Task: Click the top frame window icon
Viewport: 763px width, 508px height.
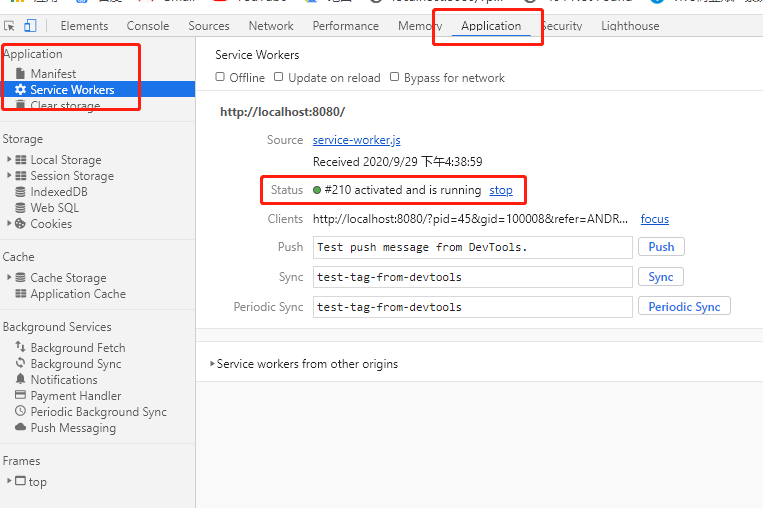Action: click(20, 481)
